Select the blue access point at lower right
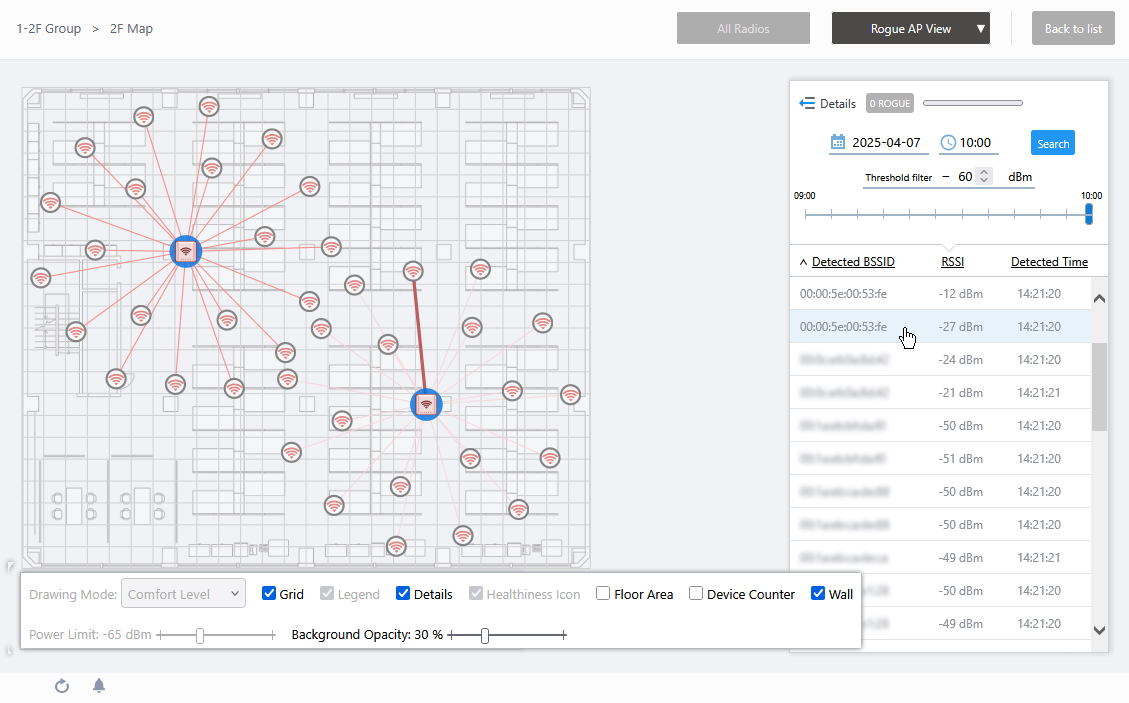The width and height of the screenshot is (1129, 703). [426, 404]
